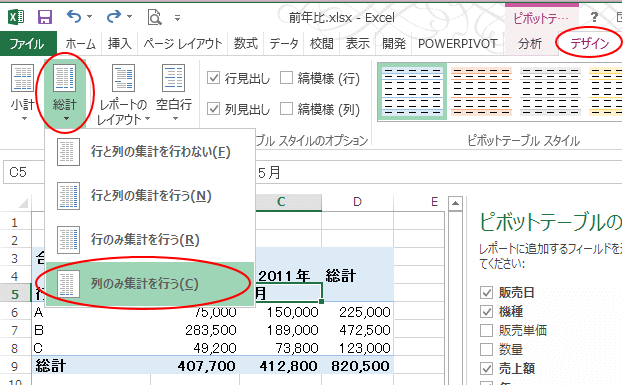Switch to the 分析 tab
The width and height of the screenshot is (623, 385).
[x=530, y=43]
